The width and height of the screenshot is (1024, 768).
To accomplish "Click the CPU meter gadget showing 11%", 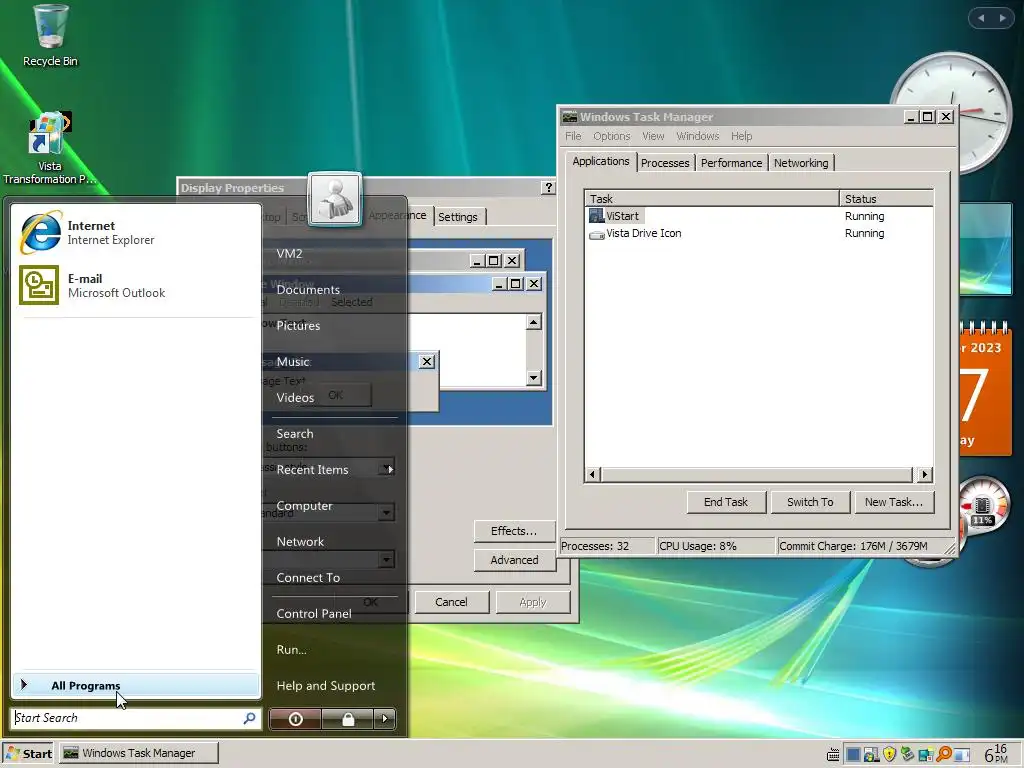I will [x=984, y=507].
